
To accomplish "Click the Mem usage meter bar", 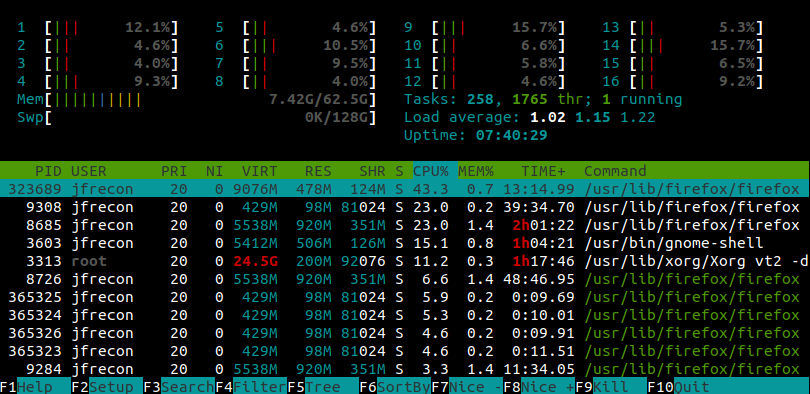I will (x=197, y=99).
